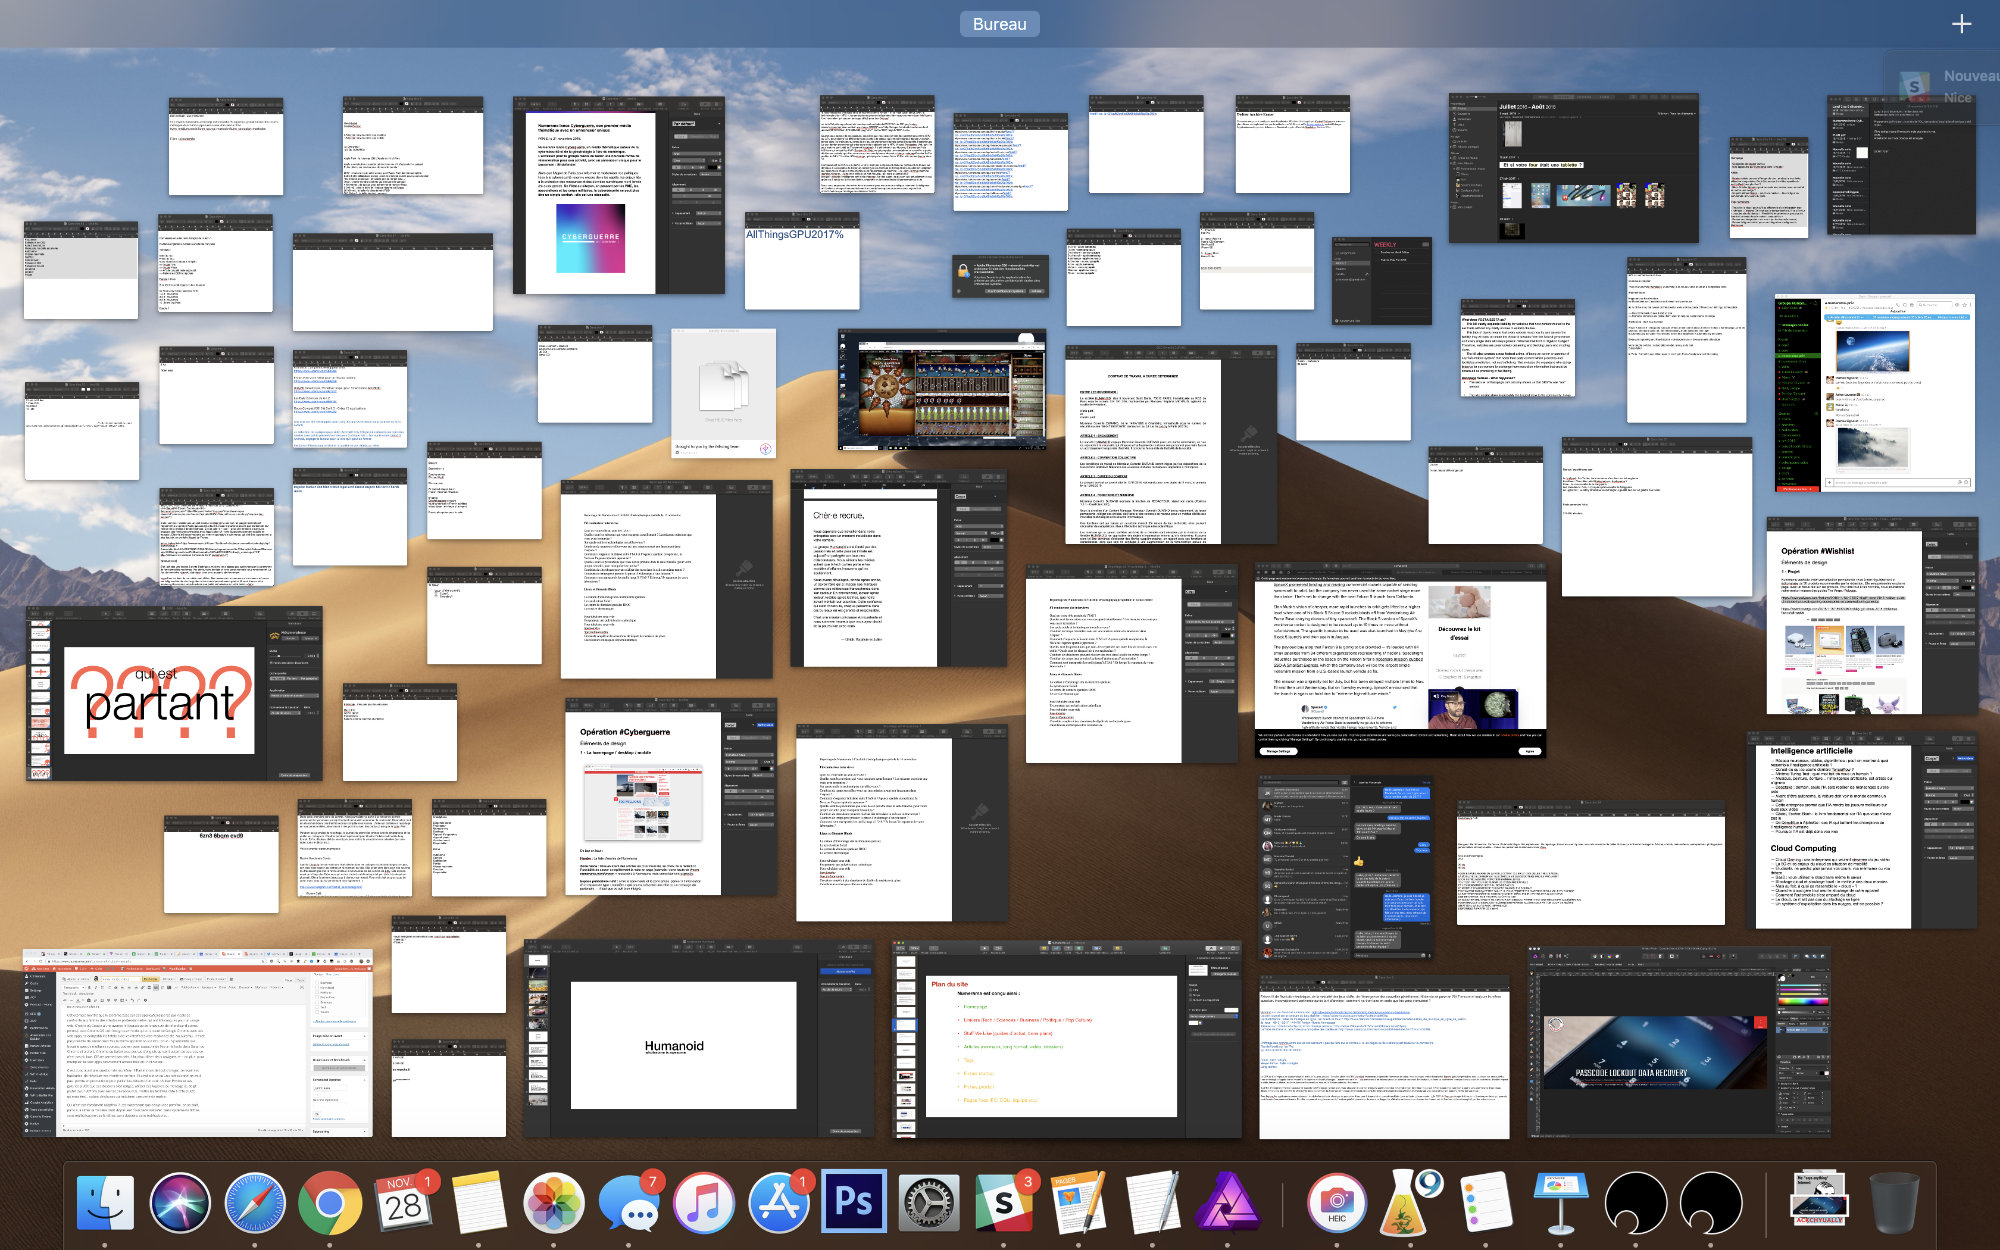Select Photoshop window with Passcode Lockout image
The image size is (2000, 1250).
pos(1679,1042)
